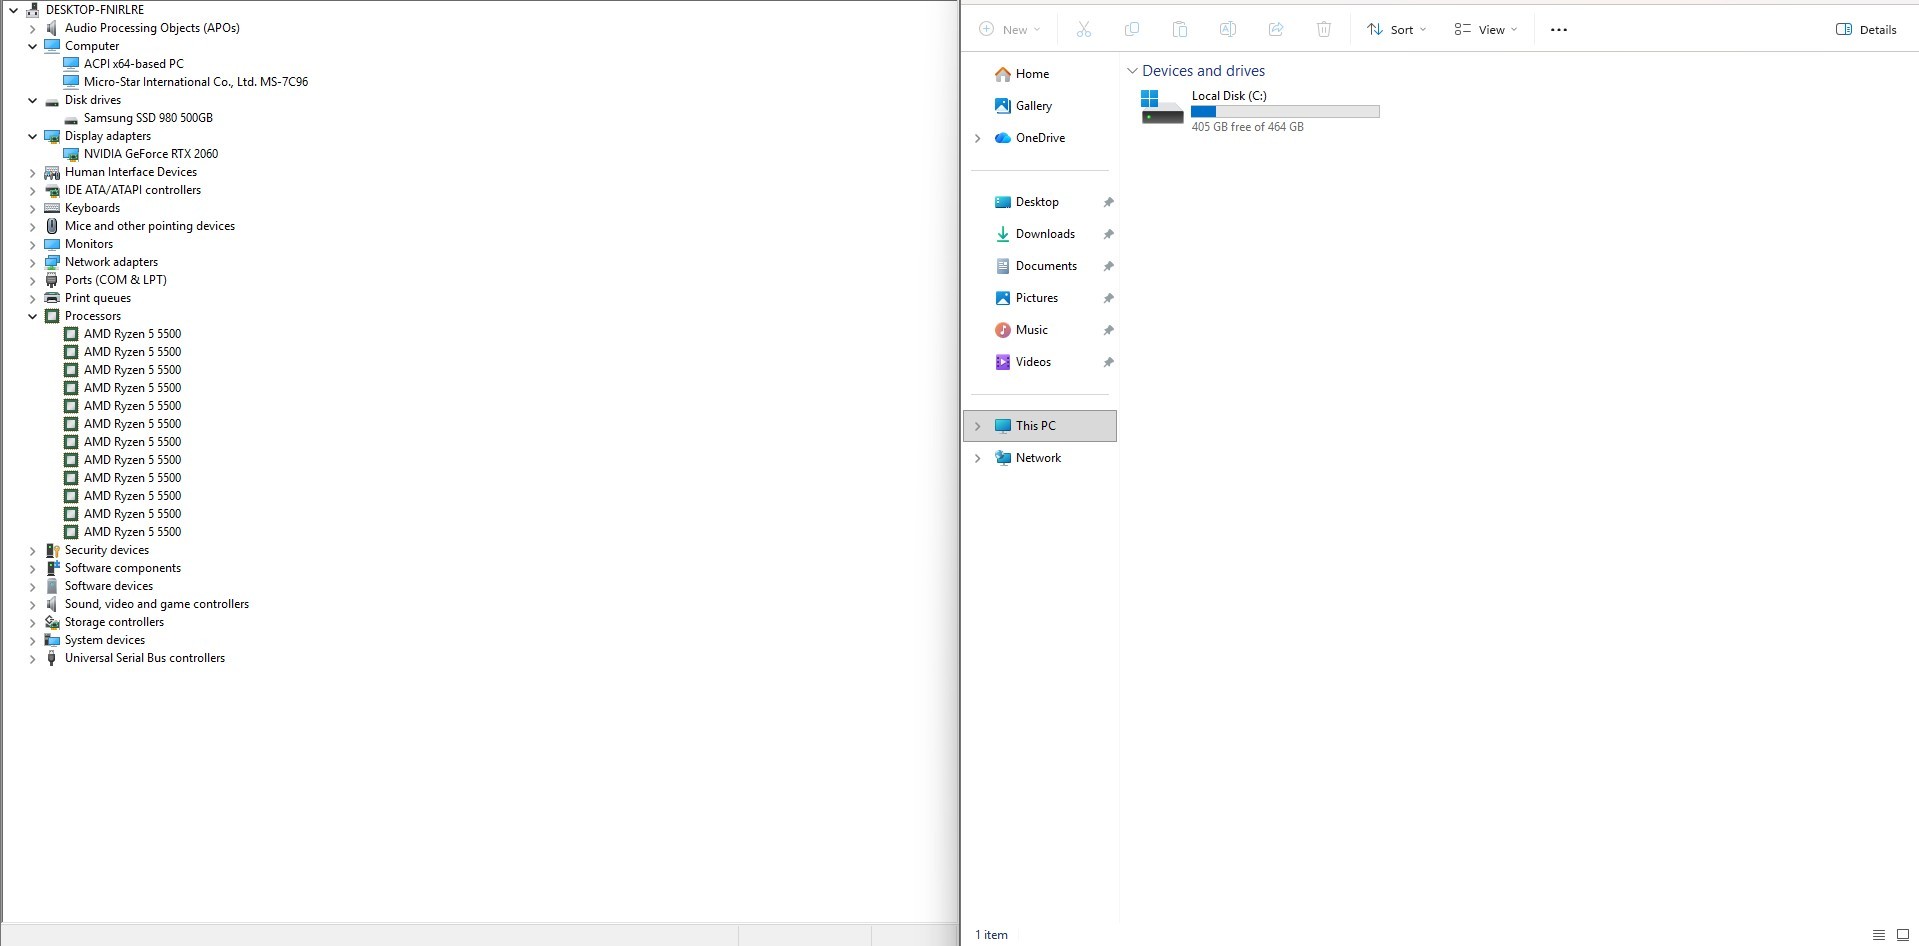Open the View options dropdown
This screenshot has height=946, width=1919.
tap(1485, 30)
